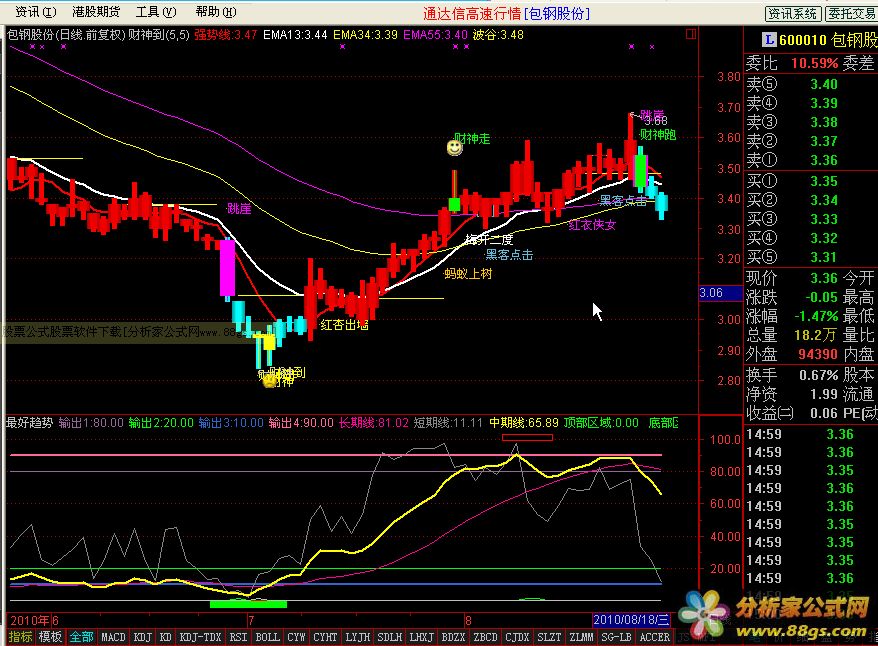Click the large magenta candlestick under 跳崖
This screenshot has height=646, width=878.
227,268
